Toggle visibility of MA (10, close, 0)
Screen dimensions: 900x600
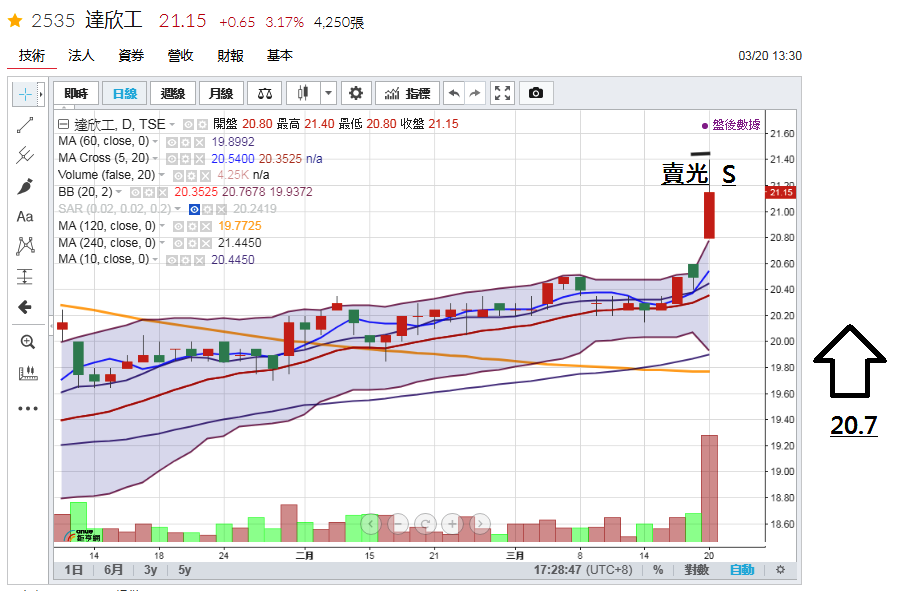click(172, 260)
